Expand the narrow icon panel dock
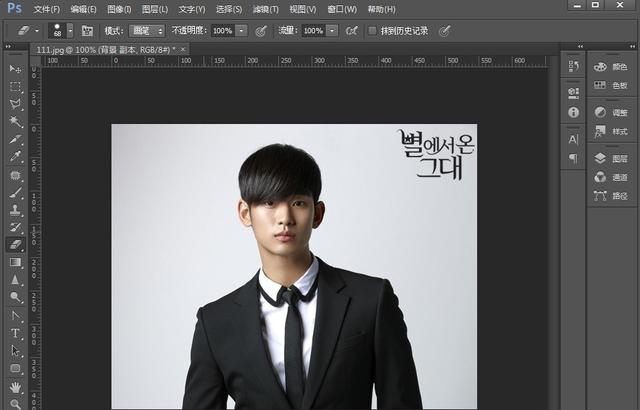The image size is (640, 410). tap(580, 47)
